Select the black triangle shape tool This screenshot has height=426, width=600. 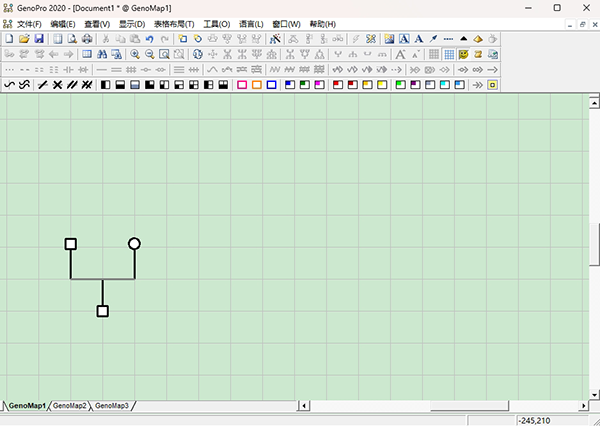(463, 39)
